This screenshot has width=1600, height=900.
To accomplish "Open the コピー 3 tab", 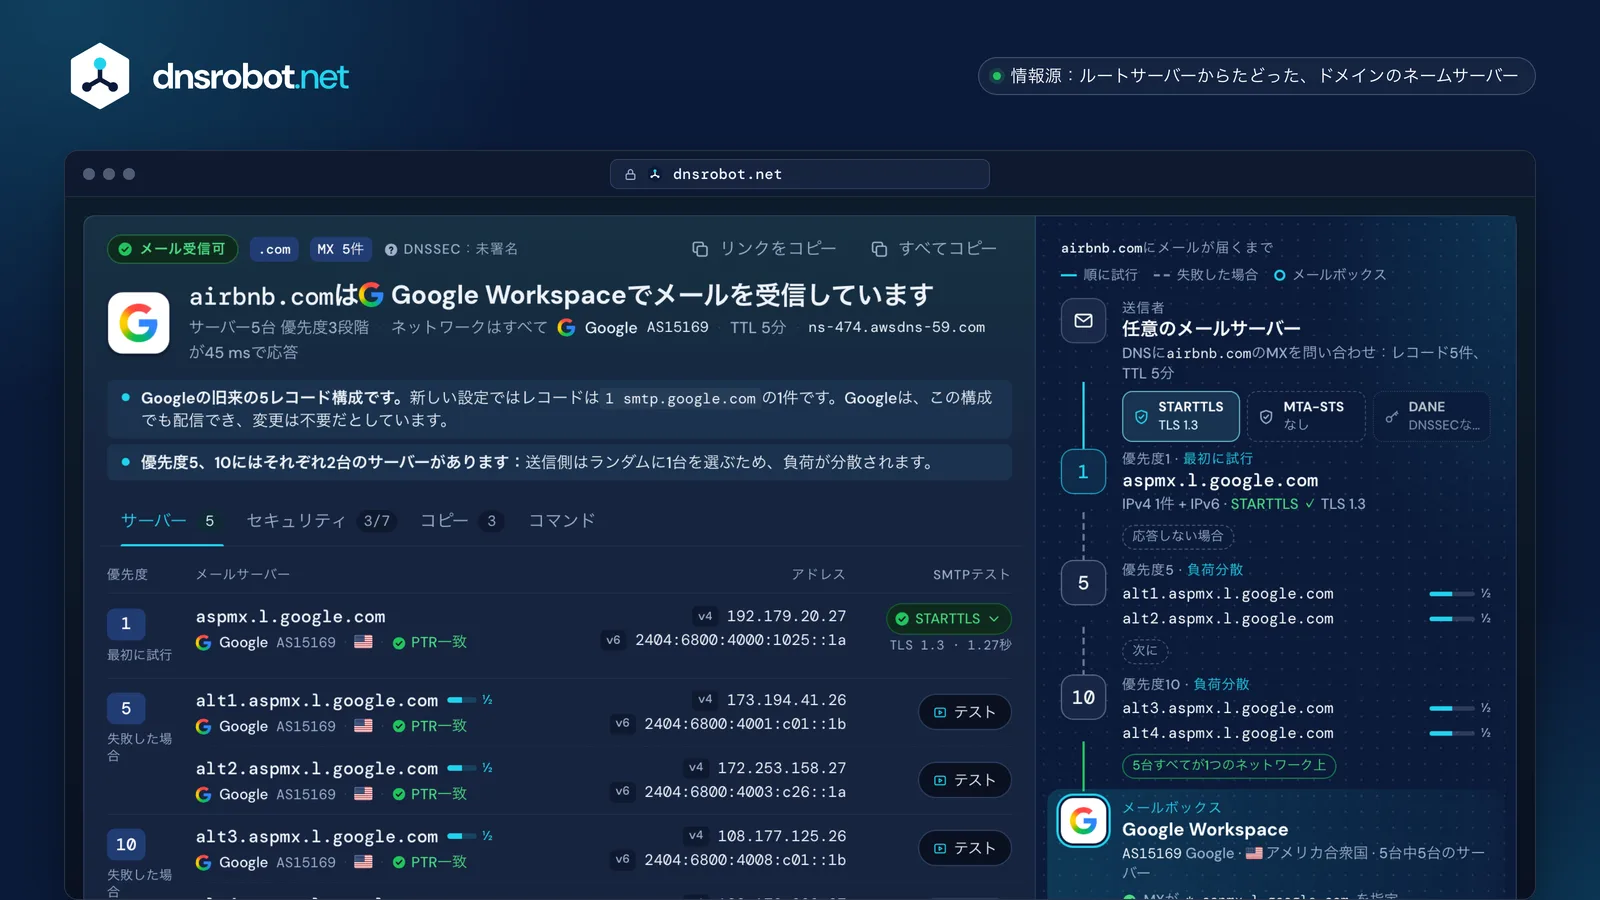I will point(461,521).
